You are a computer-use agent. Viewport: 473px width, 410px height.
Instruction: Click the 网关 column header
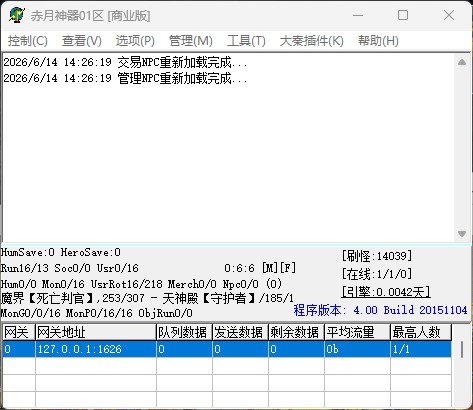[x=19, y=332]
